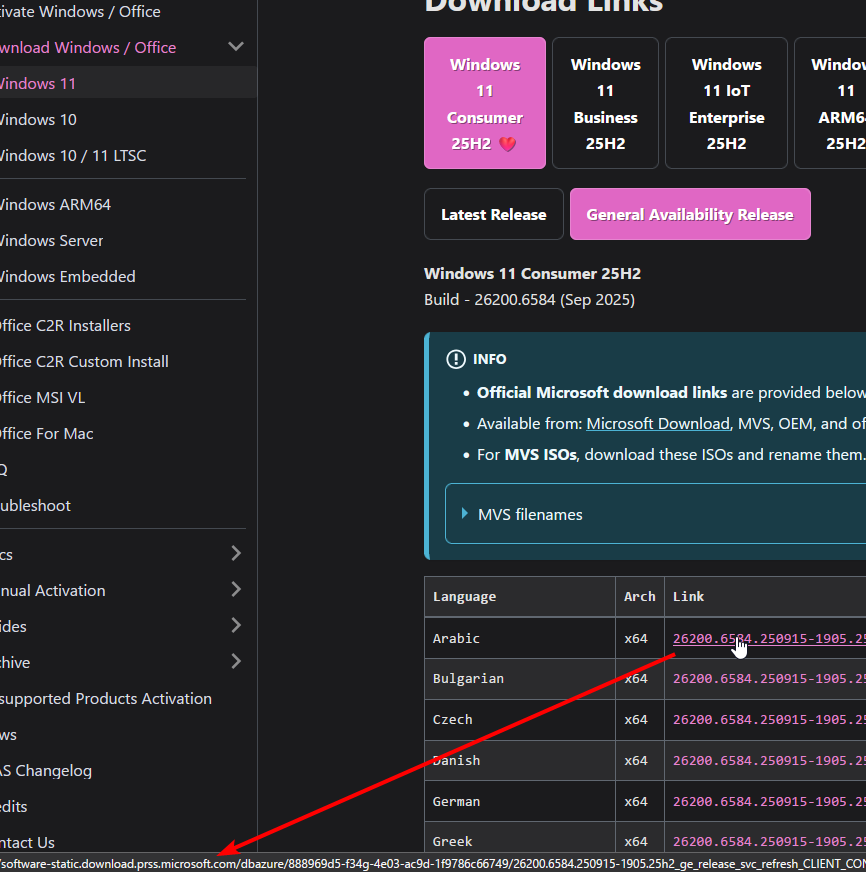Image resolution: width=866 pixels, height=872 pixels.
Task: Open the Greek x64 ISO download link
Action: (x=769, y=841)
